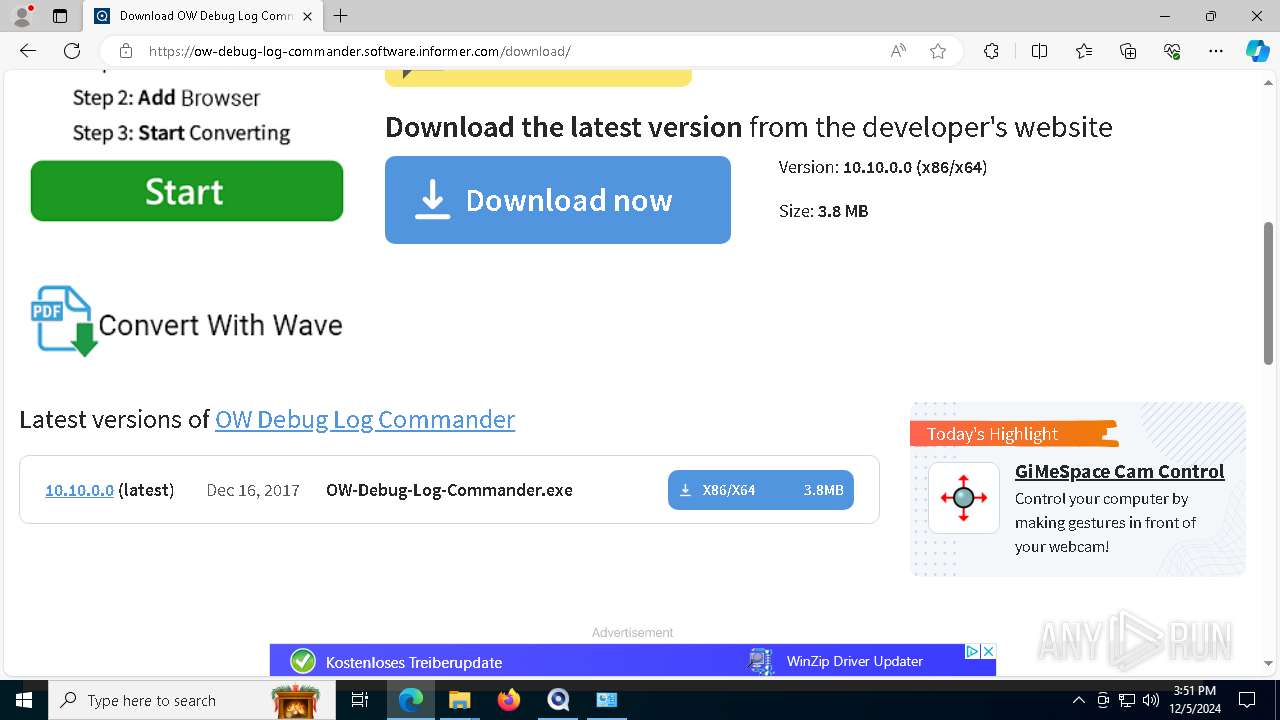This screenshot has height=720, width=1280.
Task: Open Collections icon
Action: point(1128,51)
